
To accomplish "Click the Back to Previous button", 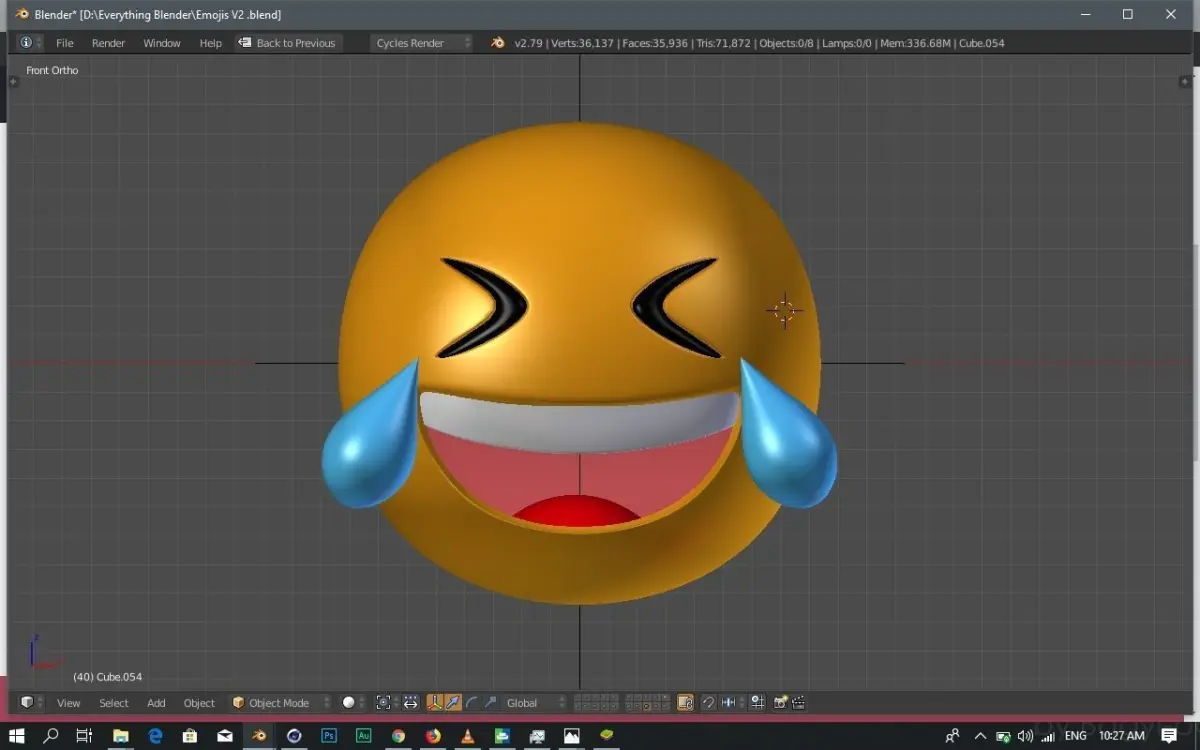I will click(287, 43).
